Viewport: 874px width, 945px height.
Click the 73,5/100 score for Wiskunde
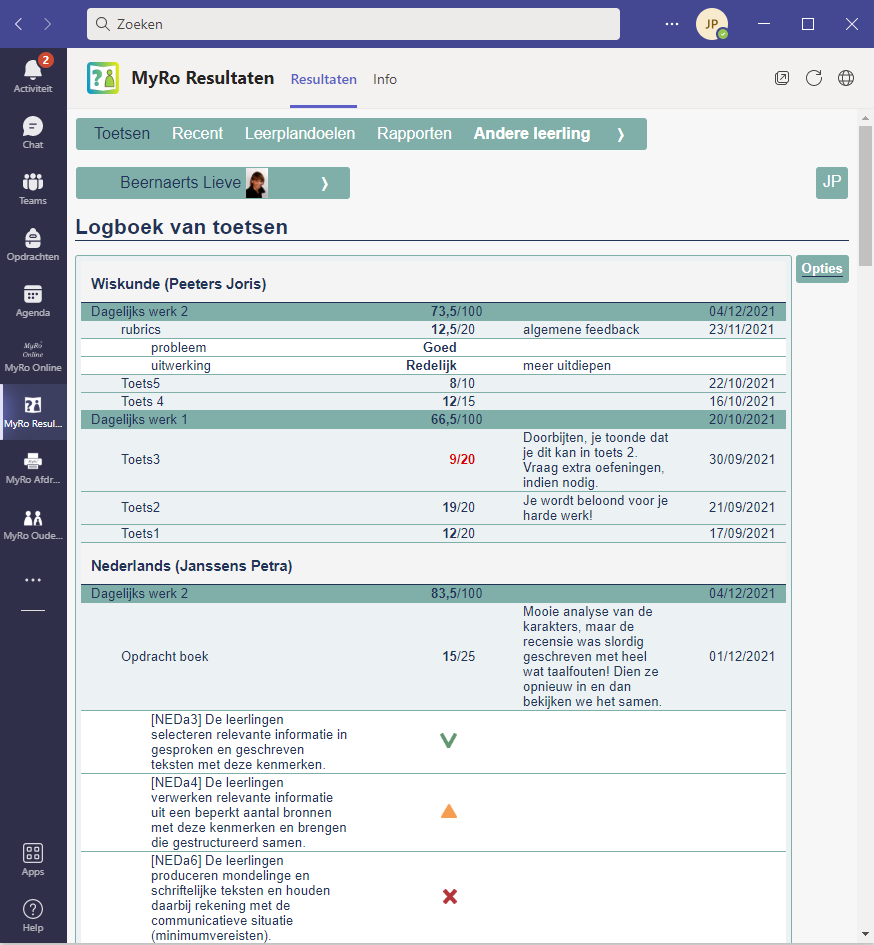[456, 312]
